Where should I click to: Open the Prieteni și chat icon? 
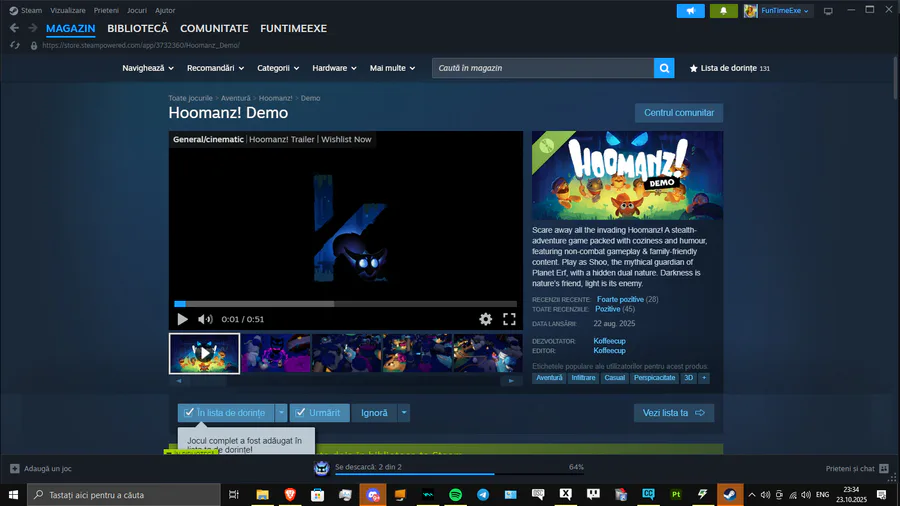click(x=884, y=469)
